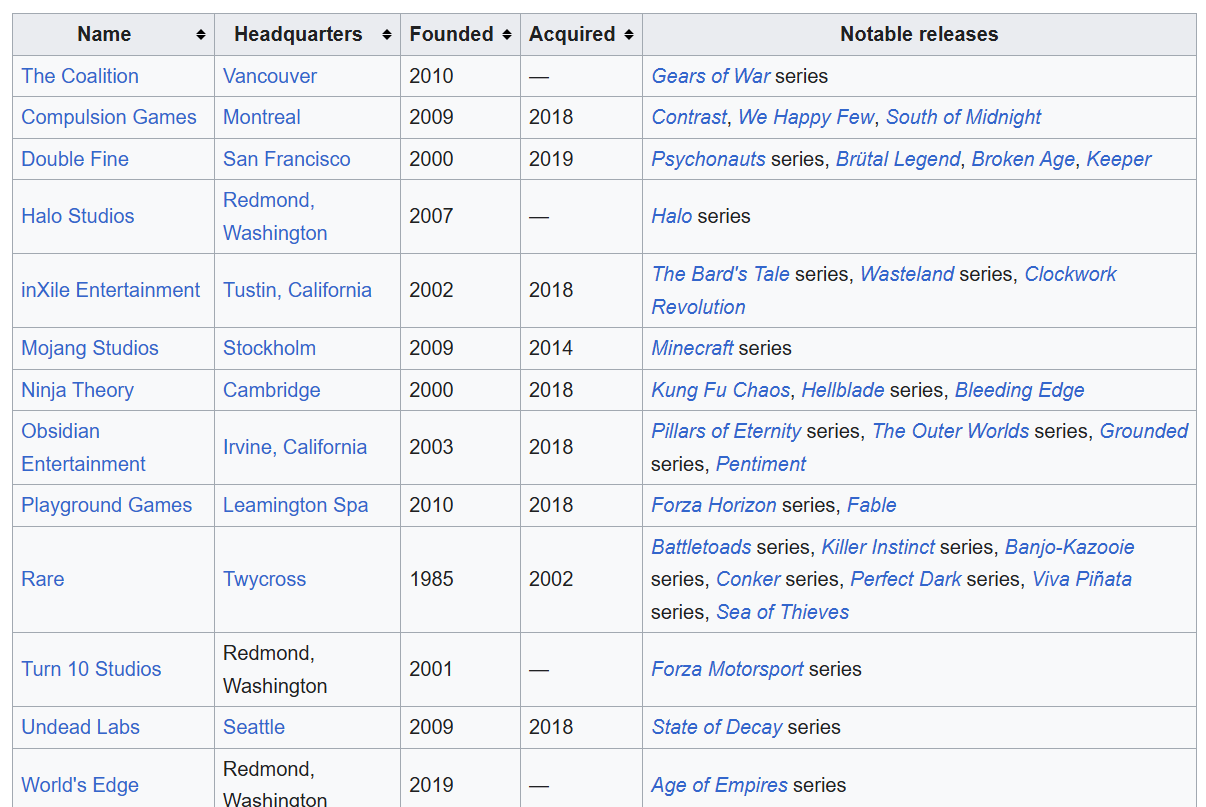
Task: Open the Sea of Thieves link
Action: coord(783,612)
